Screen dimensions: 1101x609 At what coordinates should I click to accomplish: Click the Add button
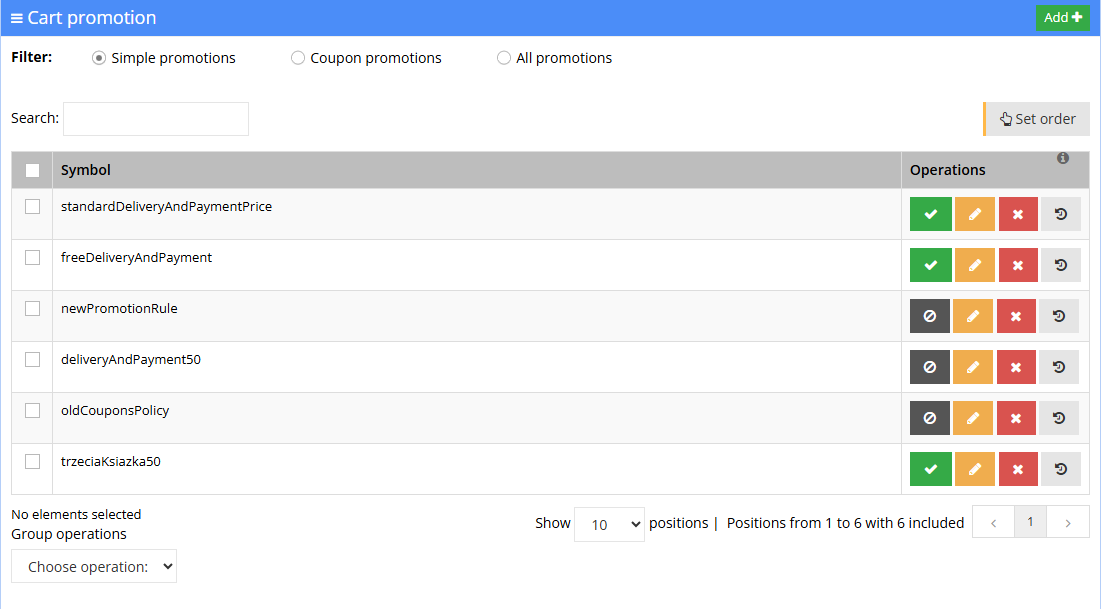pos(1062,18)
